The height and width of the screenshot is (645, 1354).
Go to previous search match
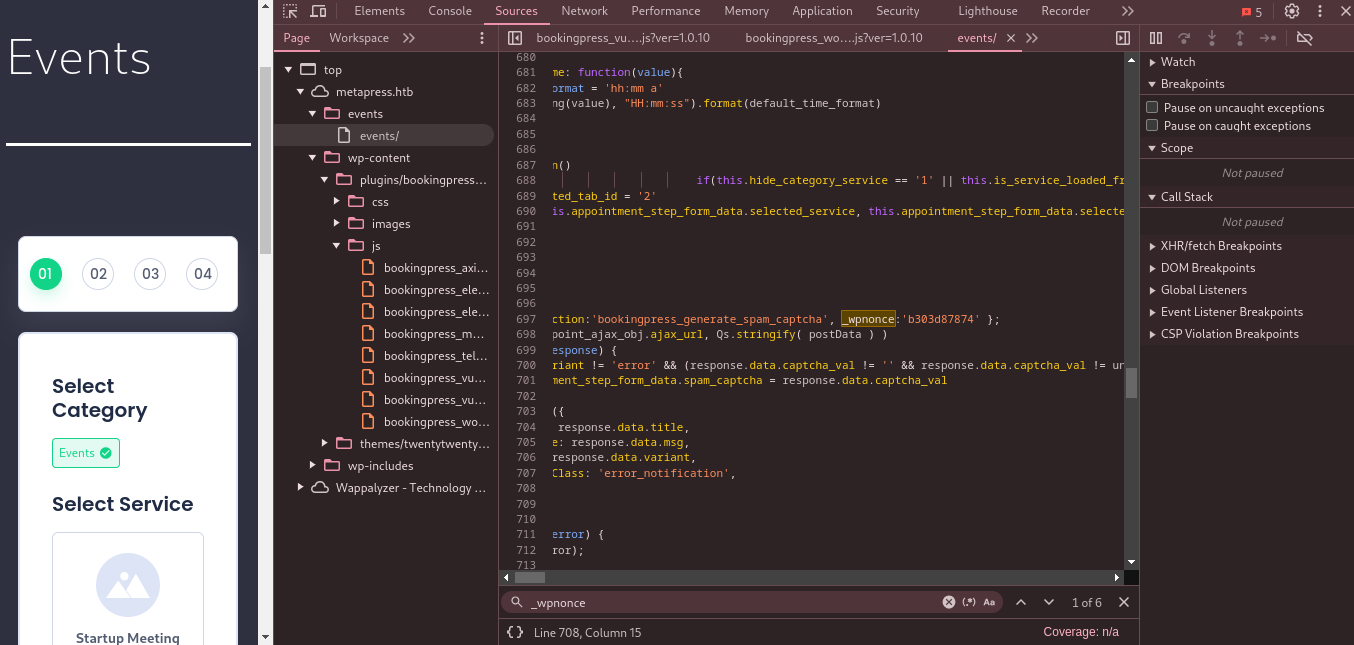point(1021,602)
